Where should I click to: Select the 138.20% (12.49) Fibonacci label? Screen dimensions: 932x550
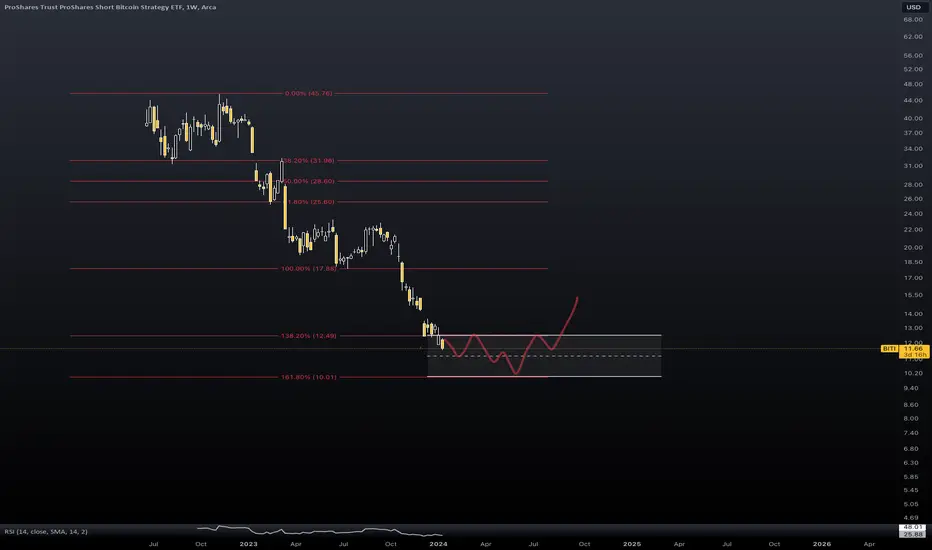[308, 336]
